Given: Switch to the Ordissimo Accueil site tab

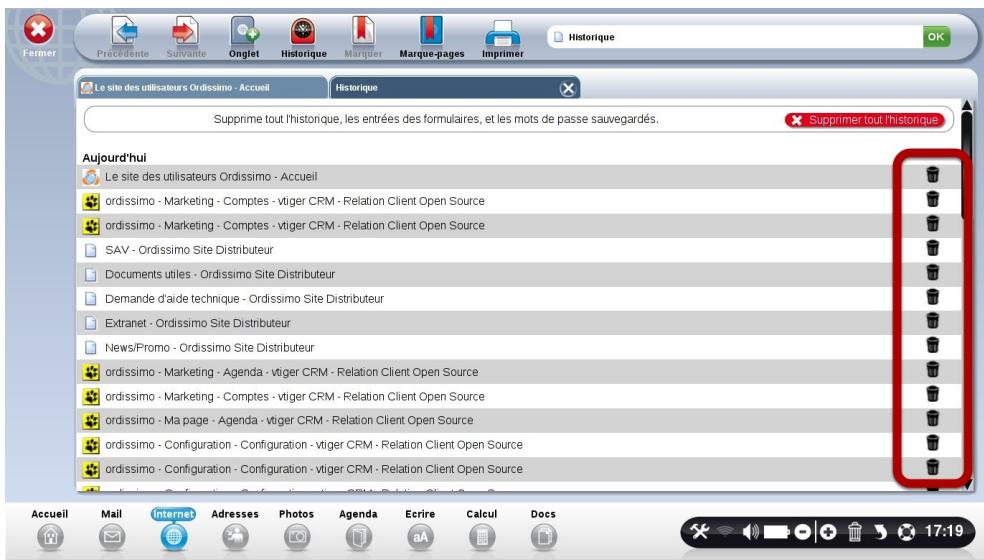Looking at the screenshot, I should (202, 87).
